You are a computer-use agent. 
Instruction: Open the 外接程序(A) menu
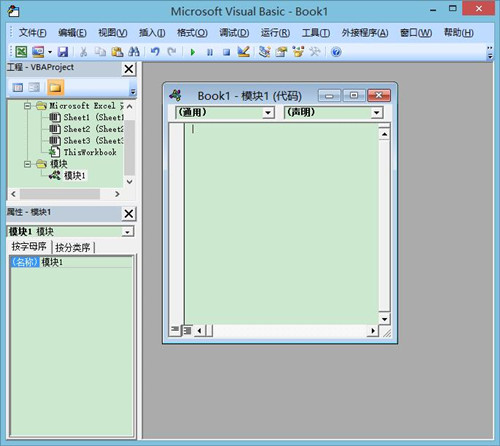coord(365,33)
